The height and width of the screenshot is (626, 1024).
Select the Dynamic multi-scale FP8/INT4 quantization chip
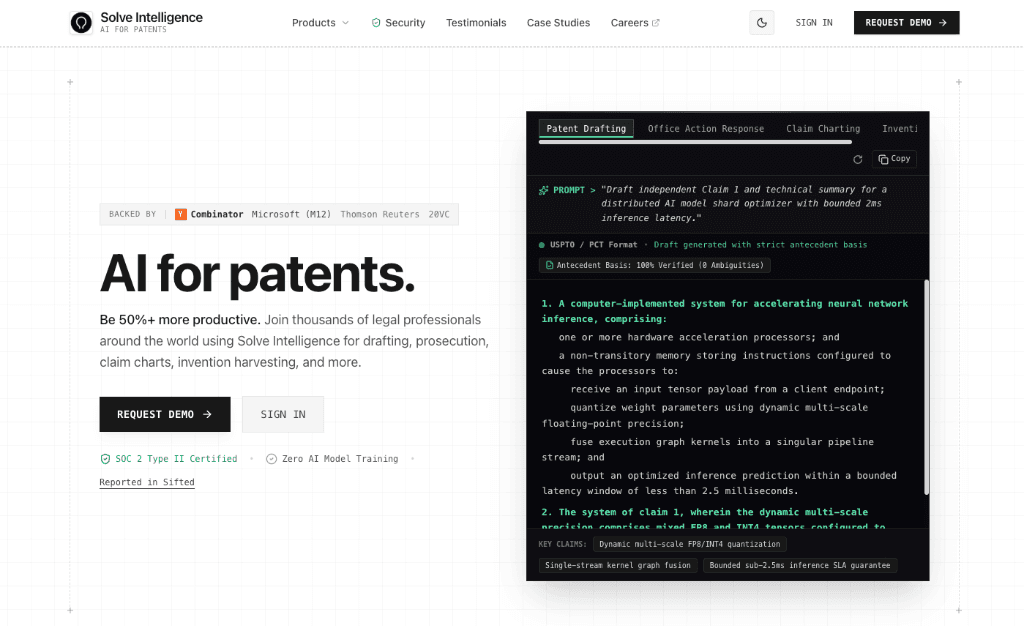(x=690, y=544)
